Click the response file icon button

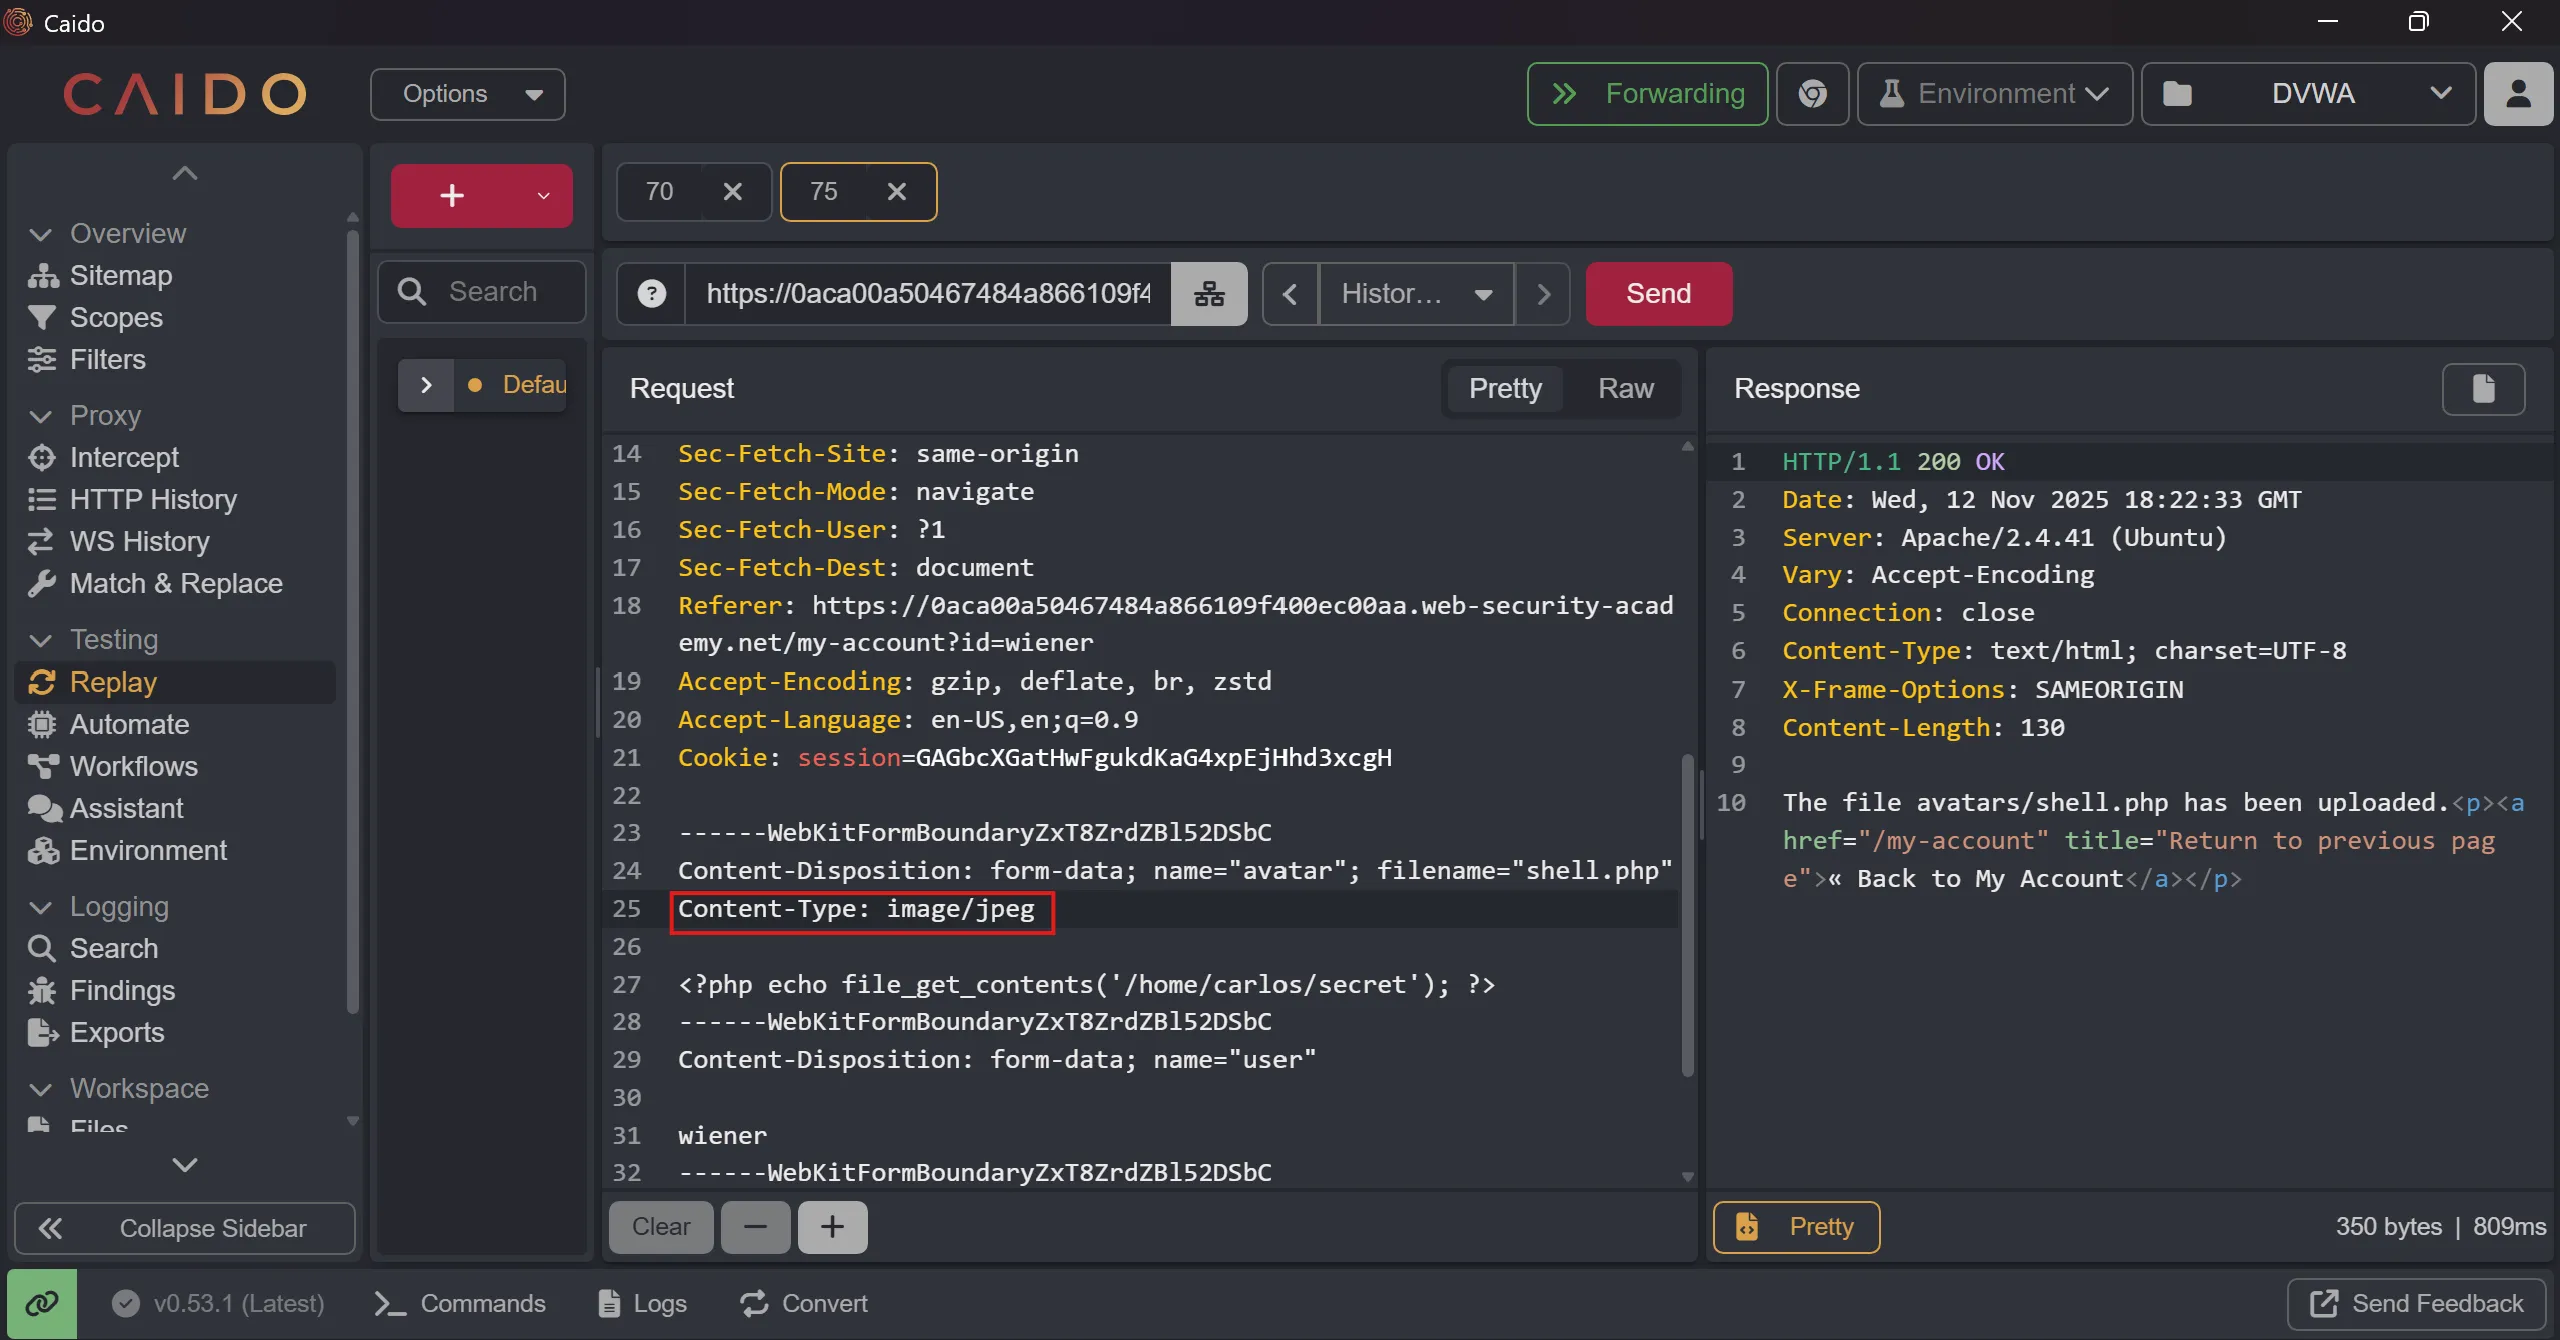pyautogui.click(x=2483, y=389)
